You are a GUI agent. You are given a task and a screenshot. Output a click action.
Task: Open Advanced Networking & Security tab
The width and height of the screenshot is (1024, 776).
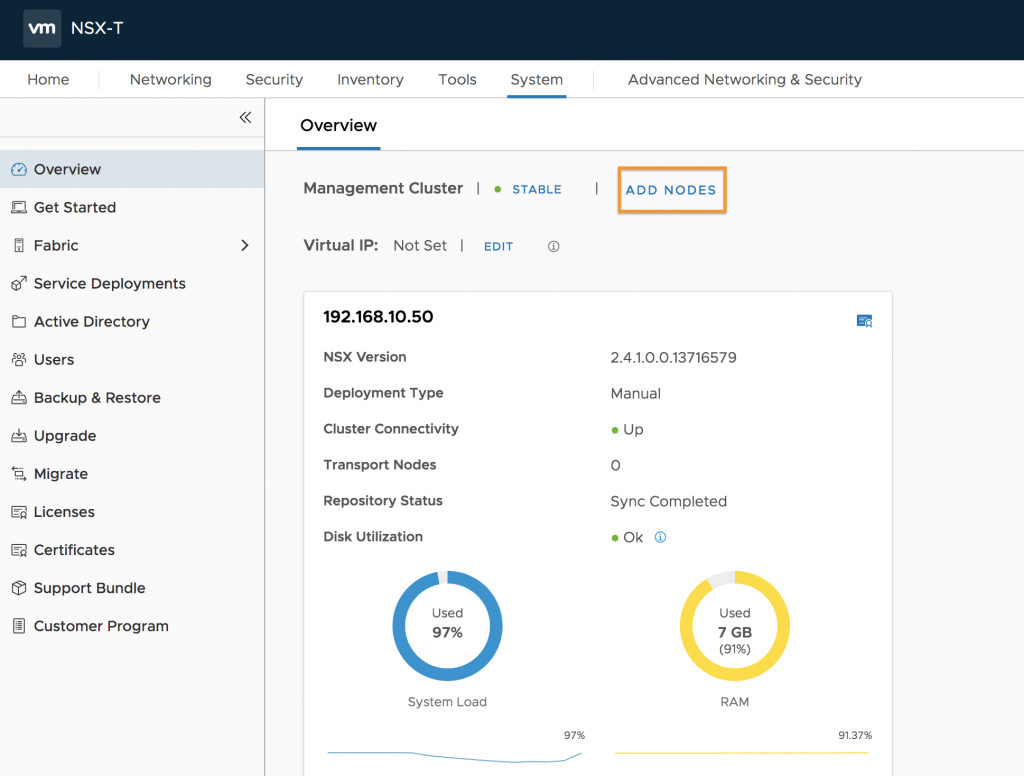744,80
